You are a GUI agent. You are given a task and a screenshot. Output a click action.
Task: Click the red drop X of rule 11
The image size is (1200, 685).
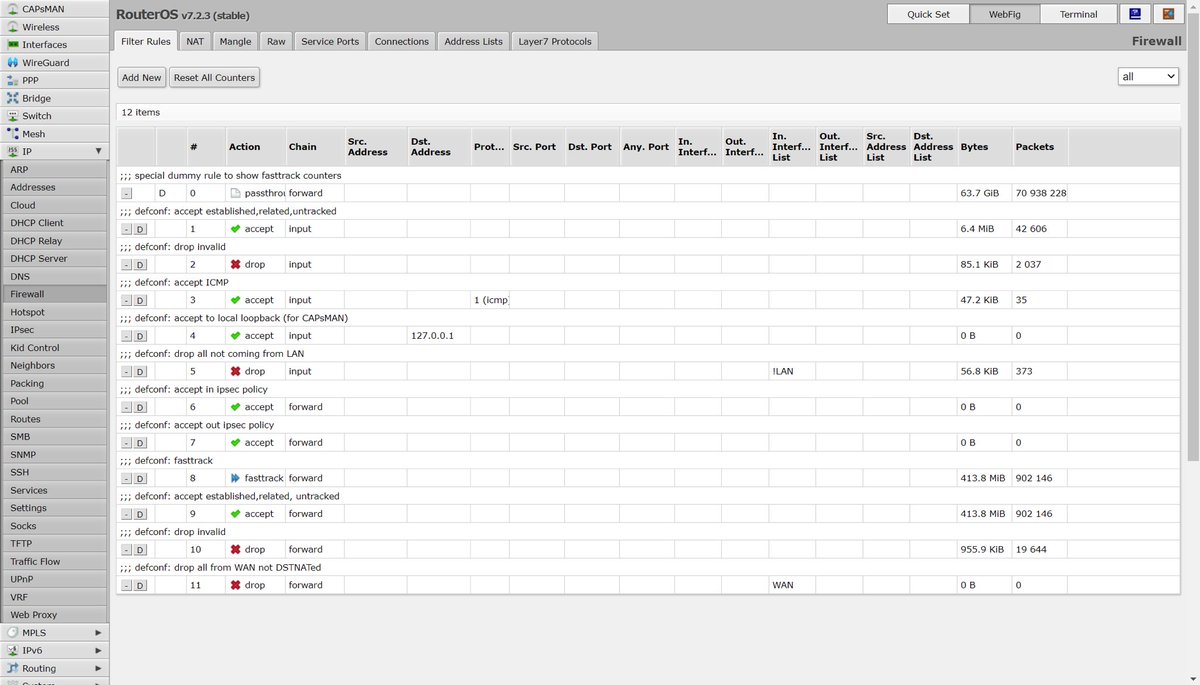click(235, 585)
